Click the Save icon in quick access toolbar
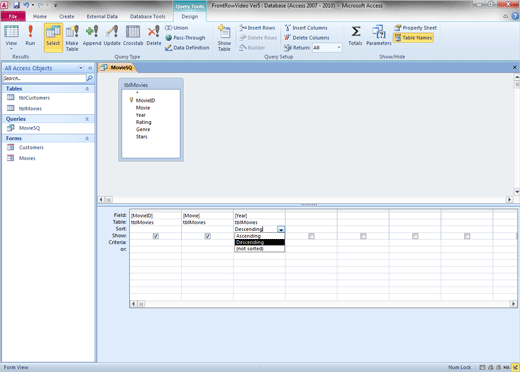 click(16, 5)
